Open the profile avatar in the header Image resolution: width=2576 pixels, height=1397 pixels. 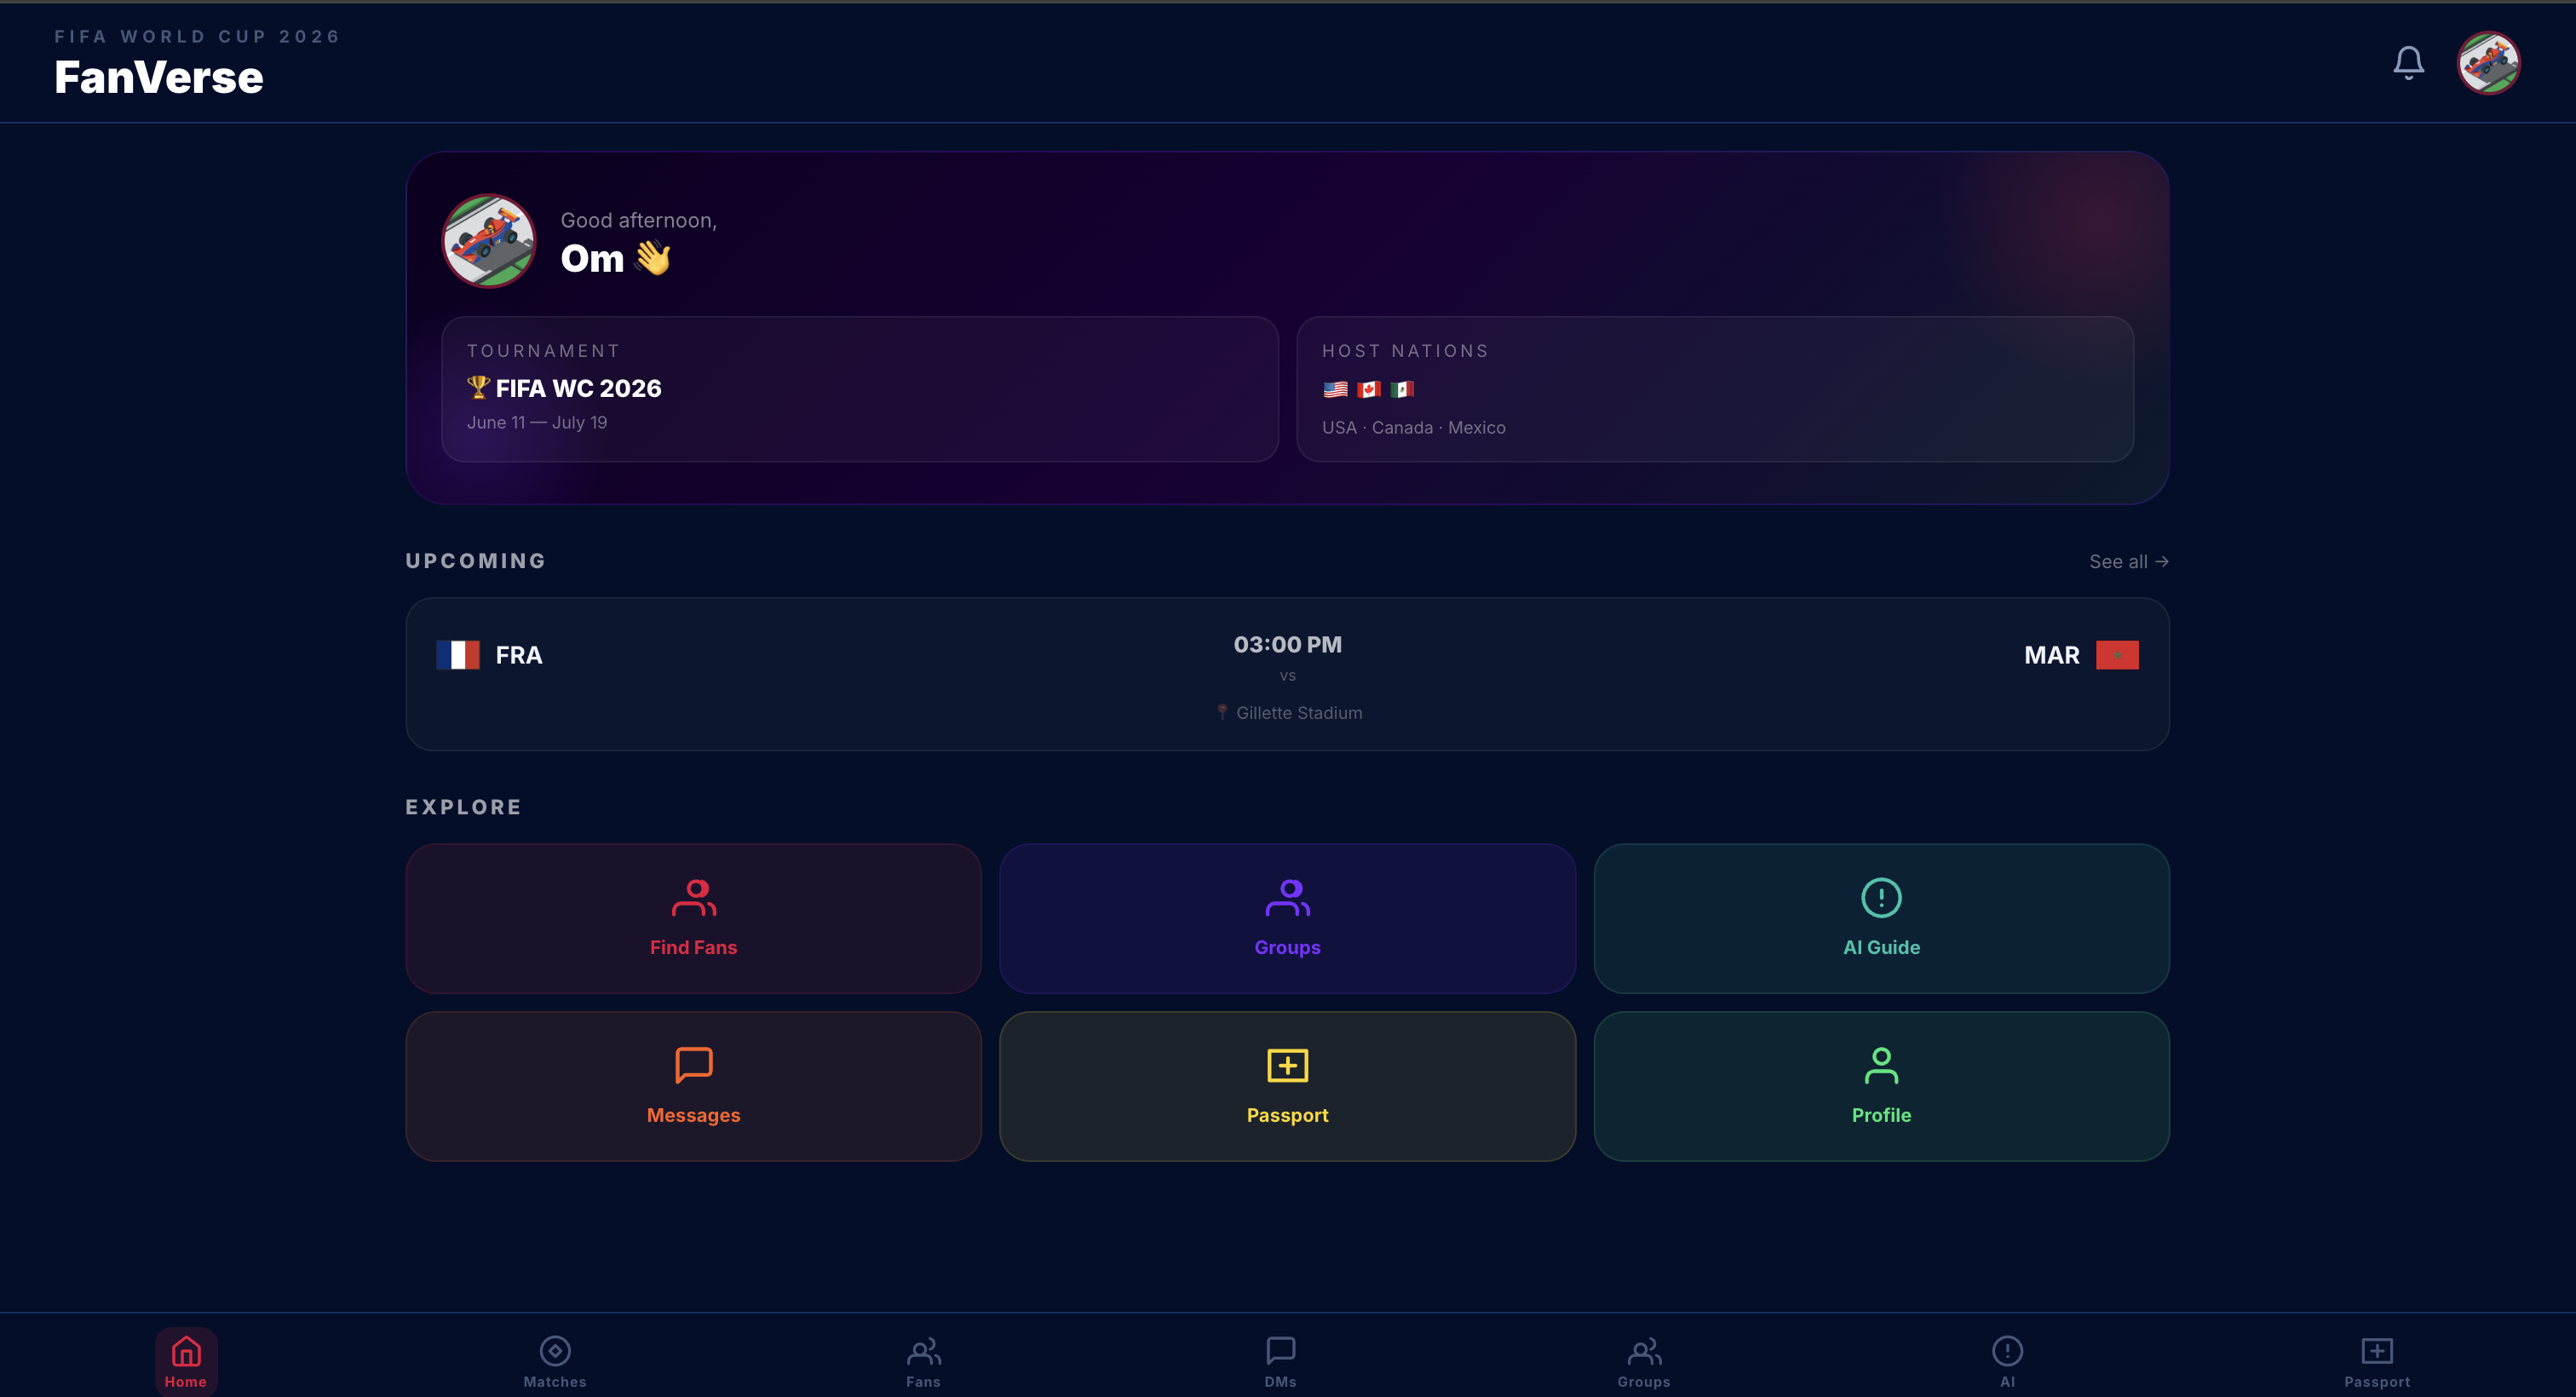click(x=2489, y=63)
